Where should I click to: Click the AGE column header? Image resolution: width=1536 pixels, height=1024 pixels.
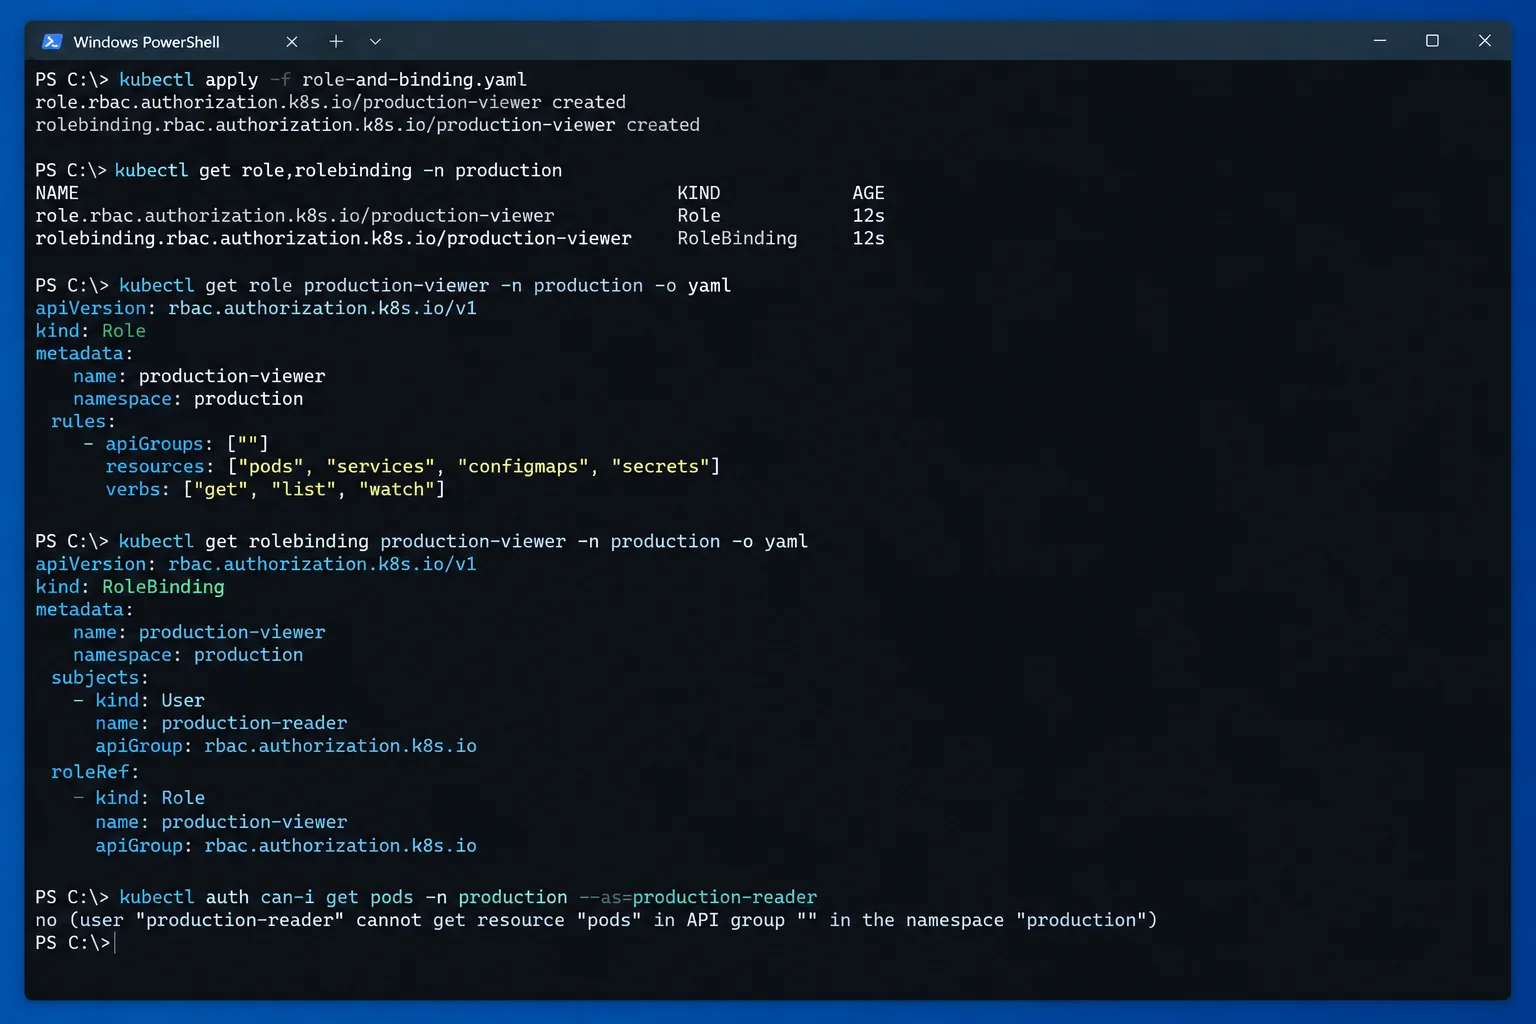[x=868, y=193]
